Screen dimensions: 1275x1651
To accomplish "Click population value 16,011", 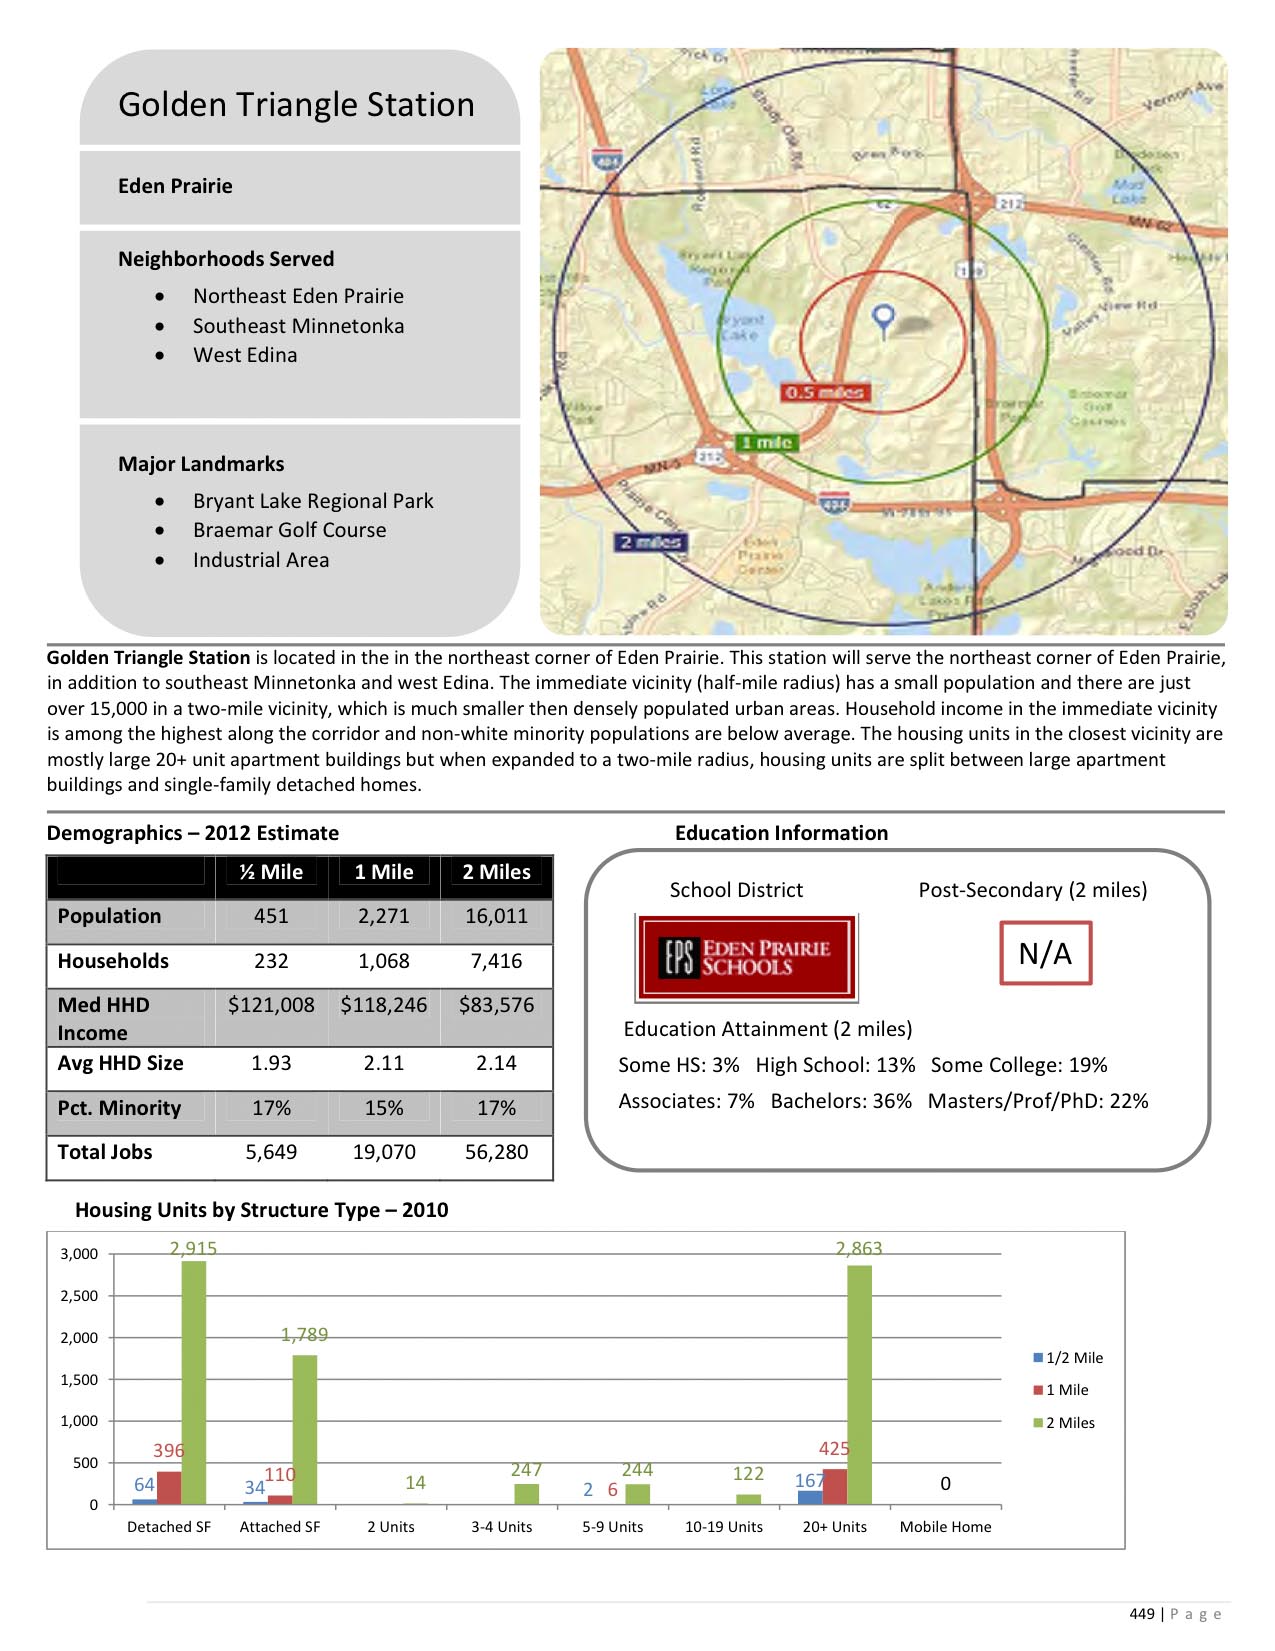I will [x=496, y=916].
